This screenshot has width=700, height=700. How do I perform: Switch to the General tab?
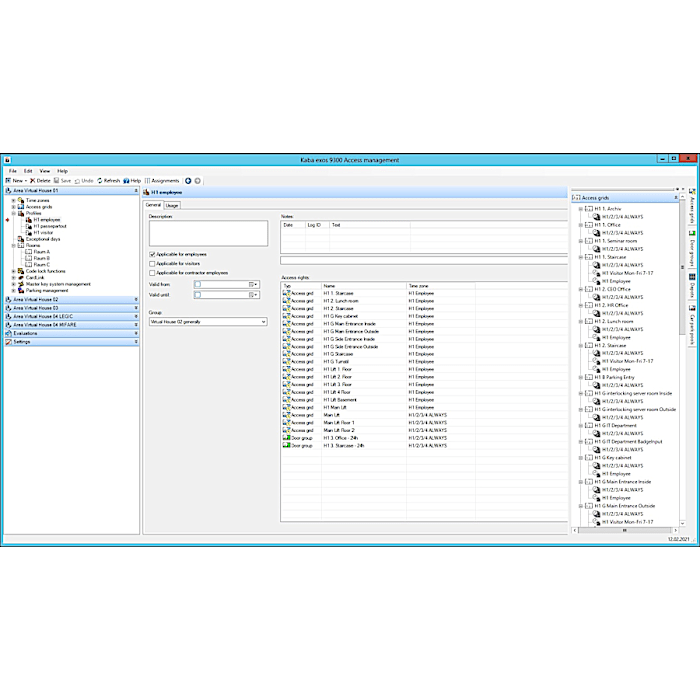[153, 205]
